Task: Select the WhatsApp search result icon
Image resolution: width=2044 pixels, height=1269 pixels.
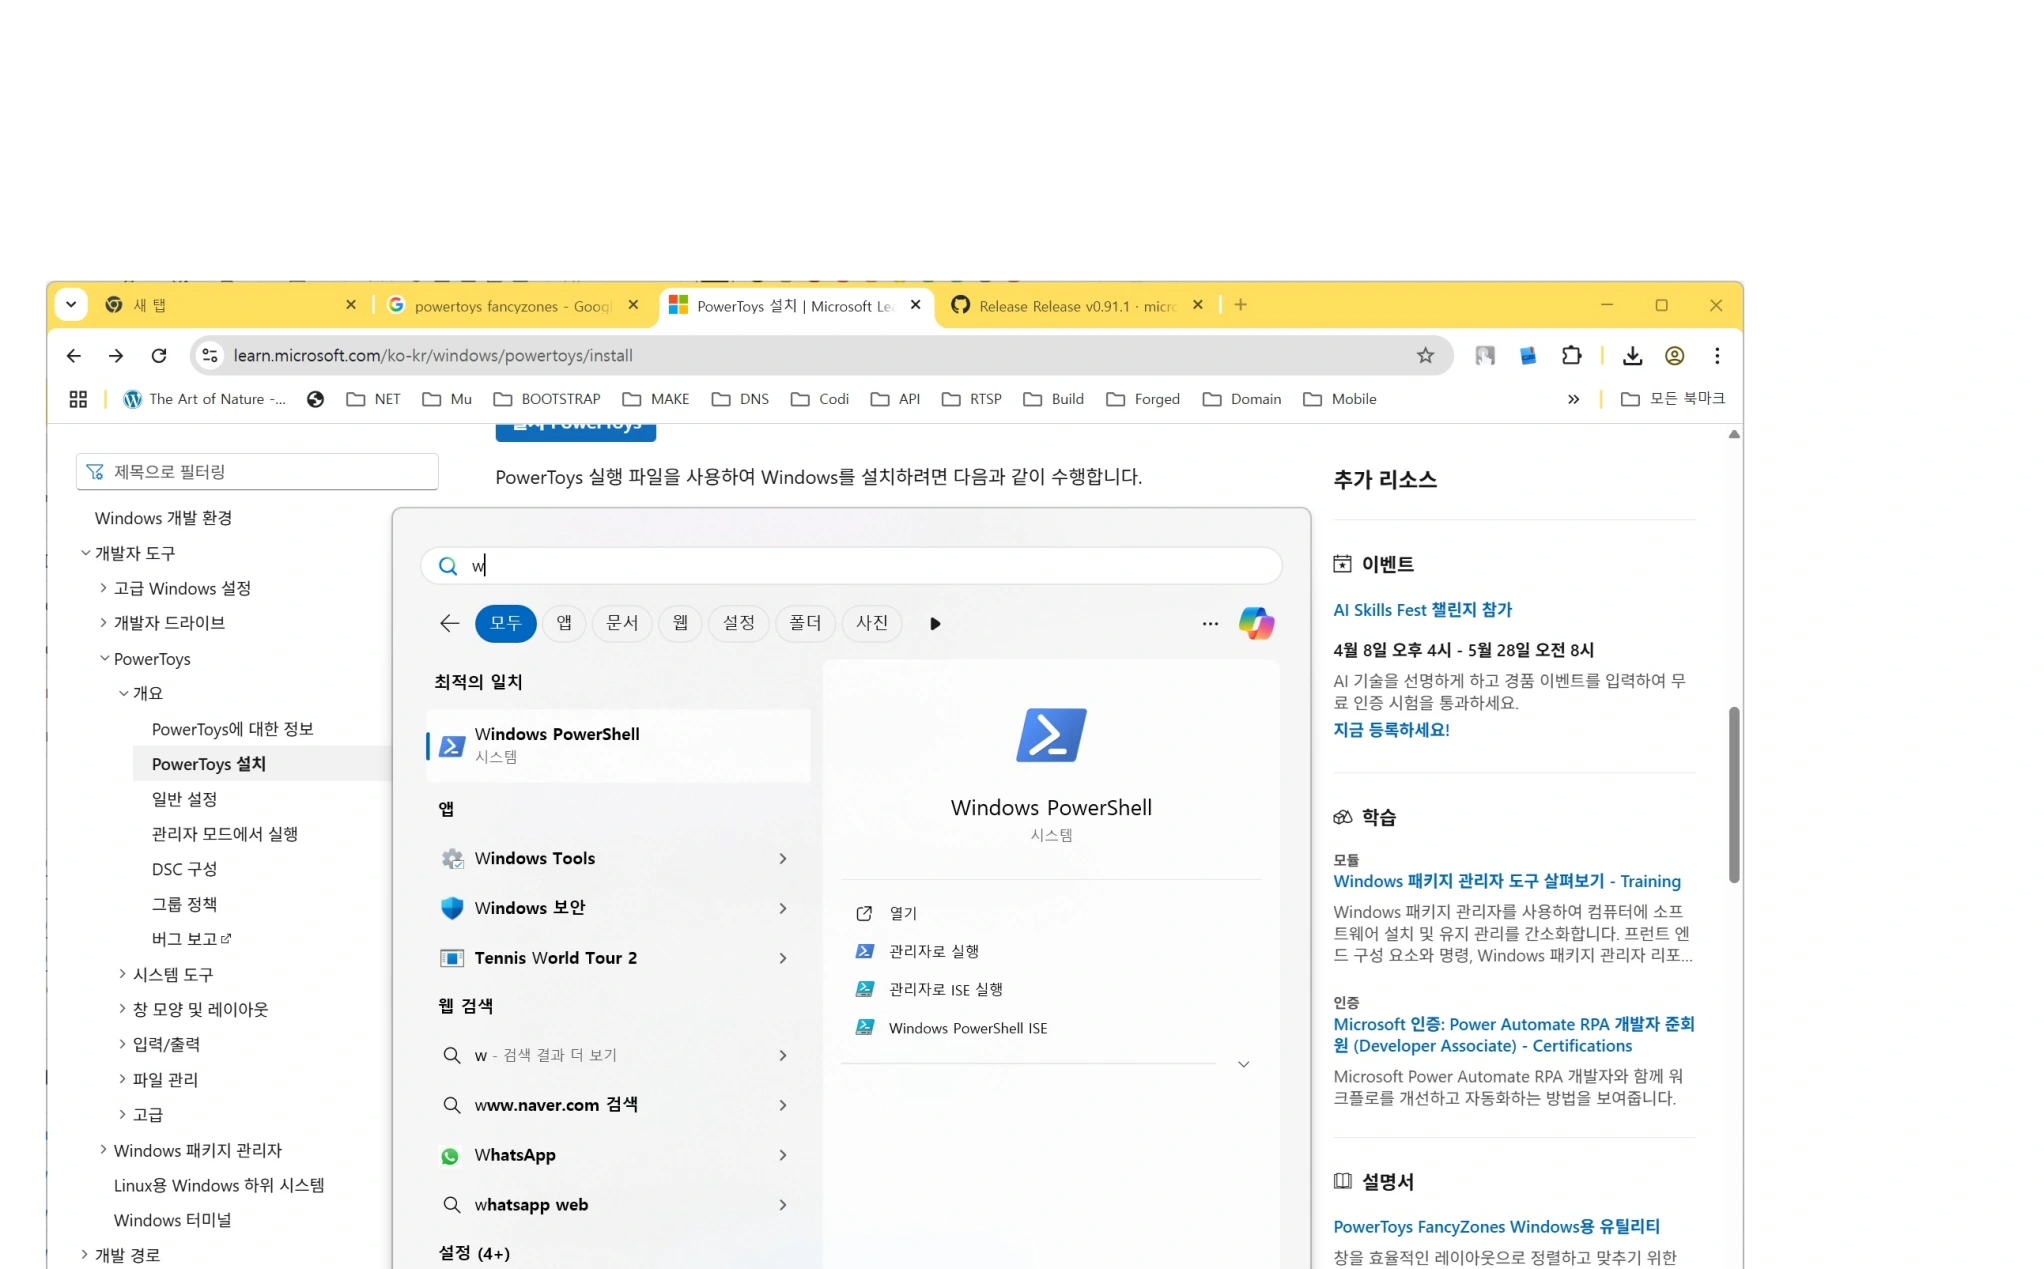Action: pyautogui.click(x=452, y=1154)
